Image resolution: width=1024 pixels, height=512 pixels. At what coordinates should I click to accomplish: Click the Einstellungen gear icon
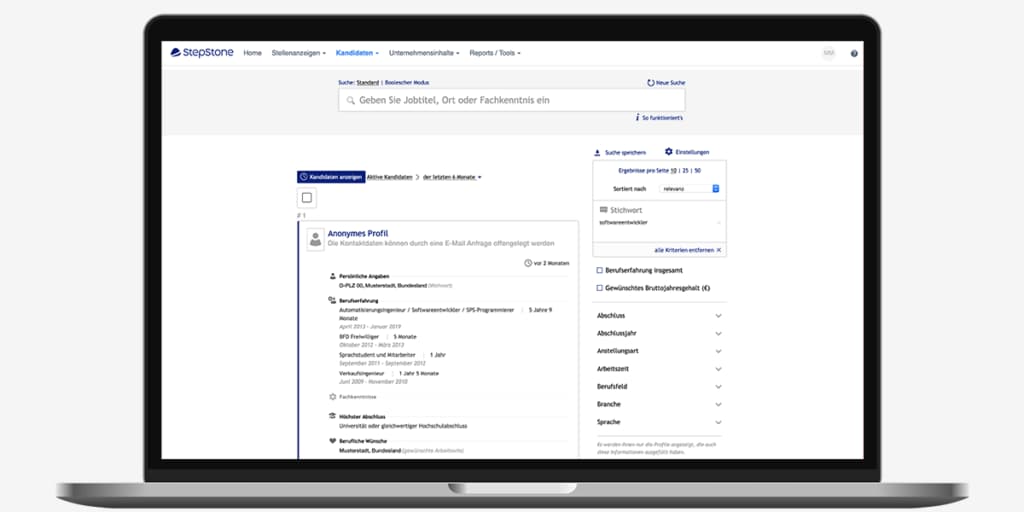(668, 152)
